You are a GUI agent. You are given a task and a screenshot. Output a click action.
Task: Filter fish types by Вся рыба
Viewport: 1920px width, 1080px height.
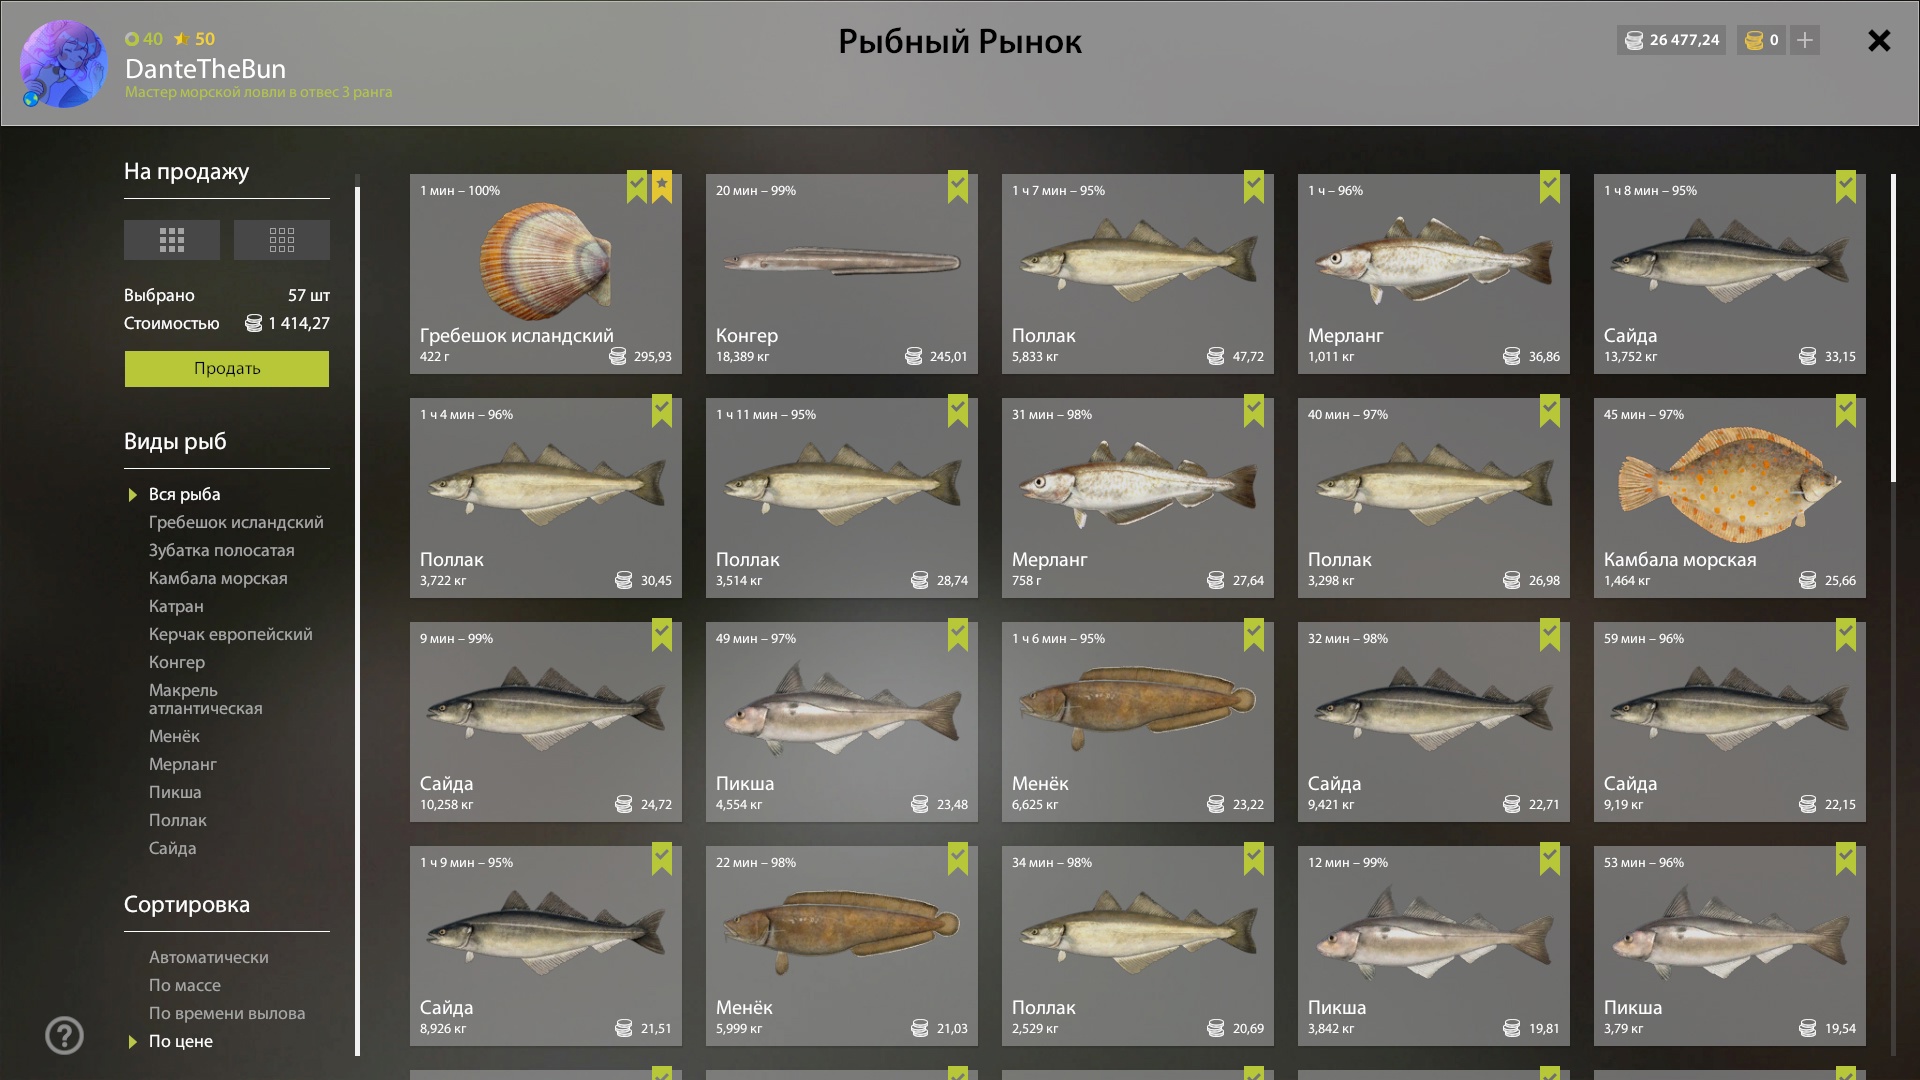[x=185, y=494]
